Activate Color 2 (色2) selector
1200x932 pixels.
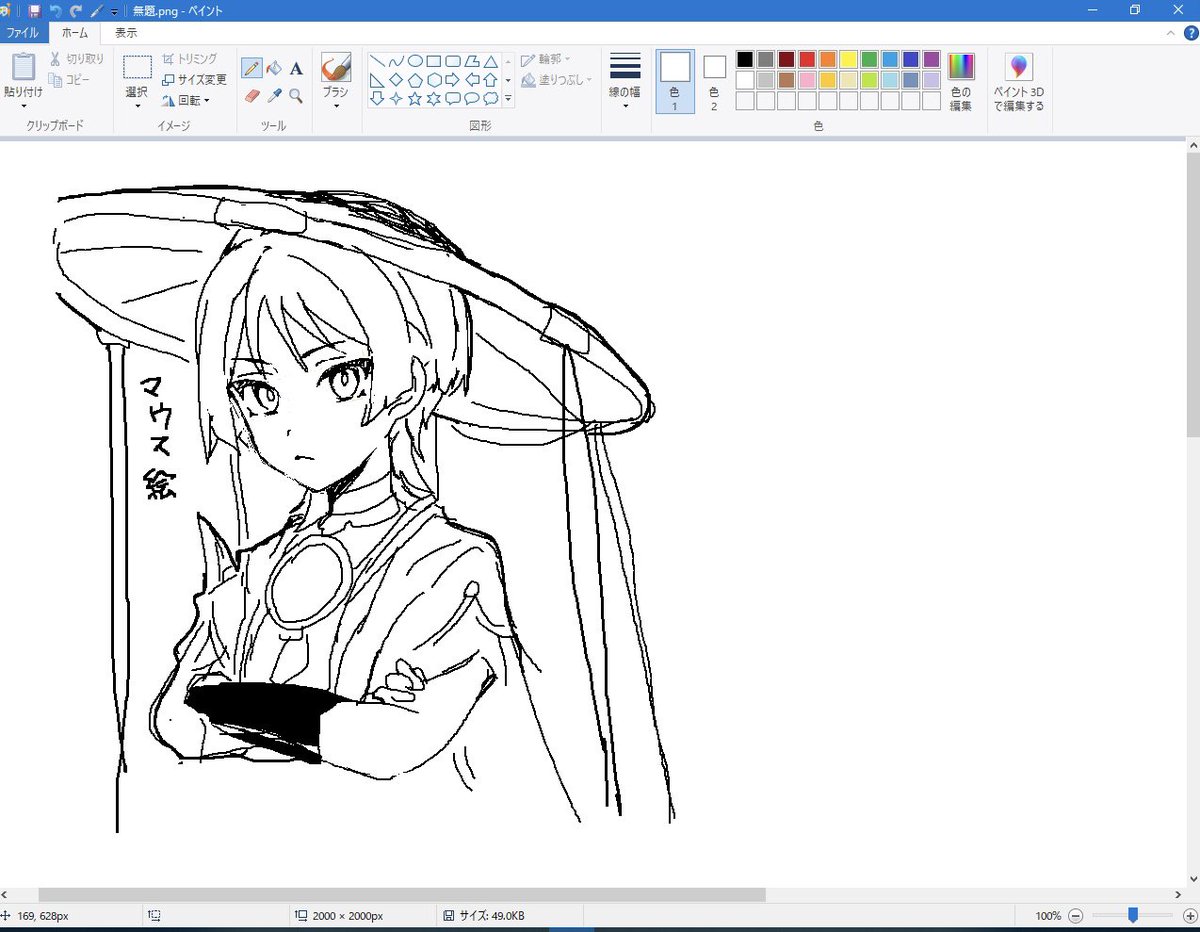(x=714, y=81)
